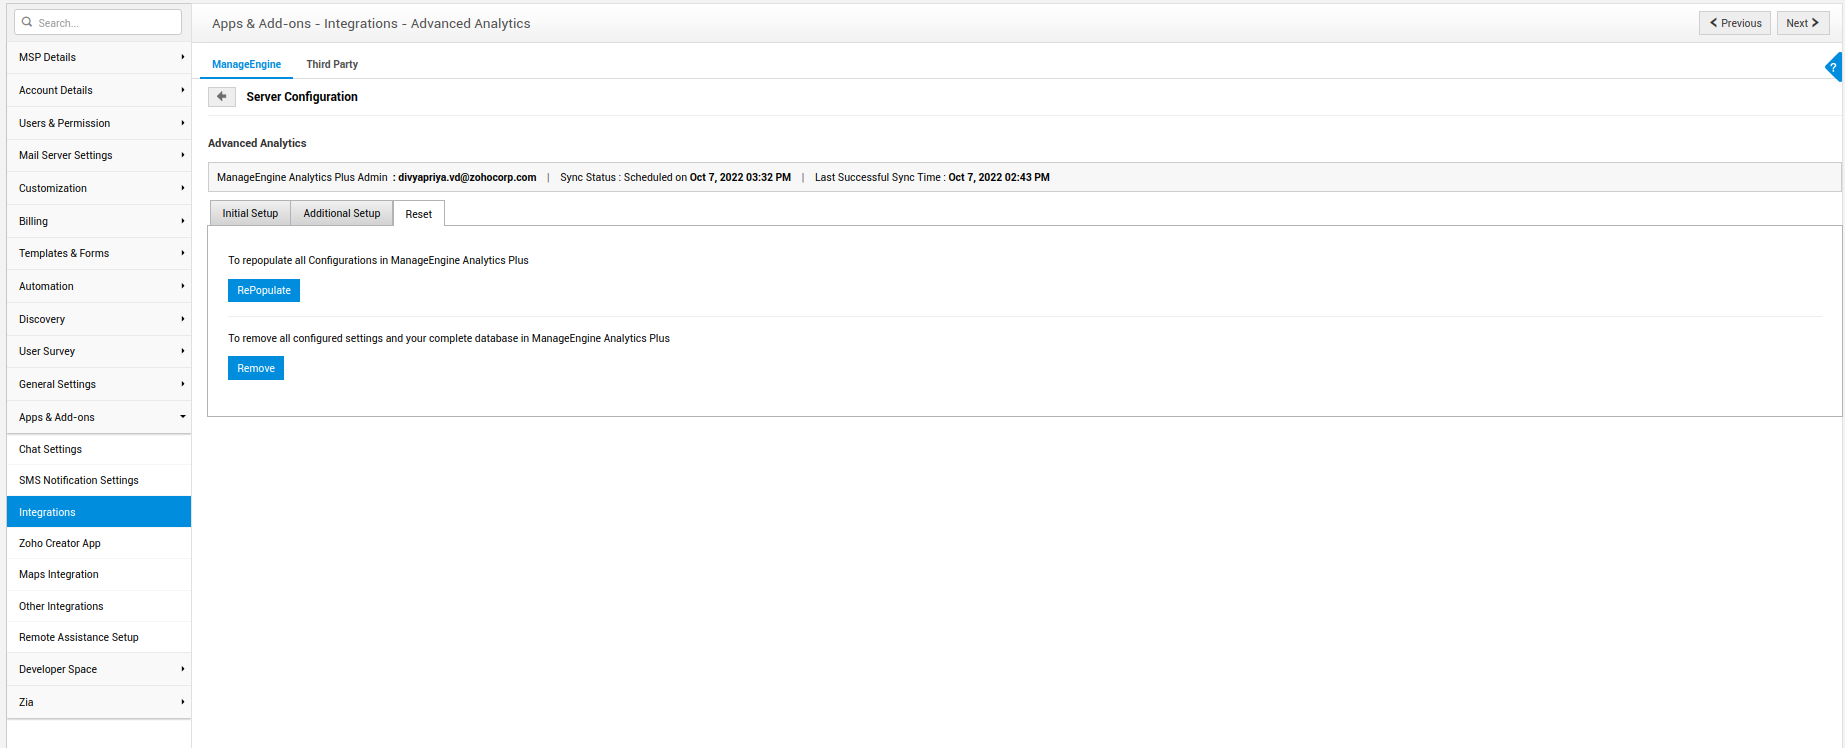This screenshot has width=1845, height=748.
Task: Select Integrations in the sidebar
Action: [99, 512]
